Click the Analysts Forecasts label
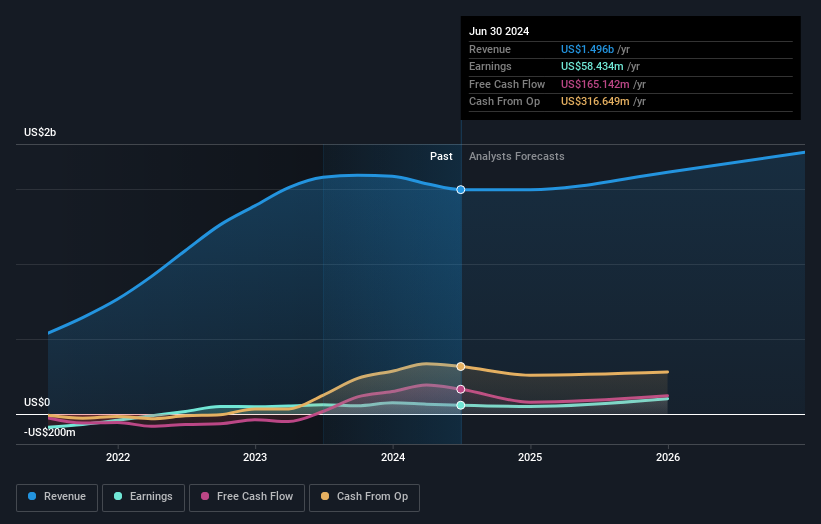The image size is (821, 524). click(517, 156)
